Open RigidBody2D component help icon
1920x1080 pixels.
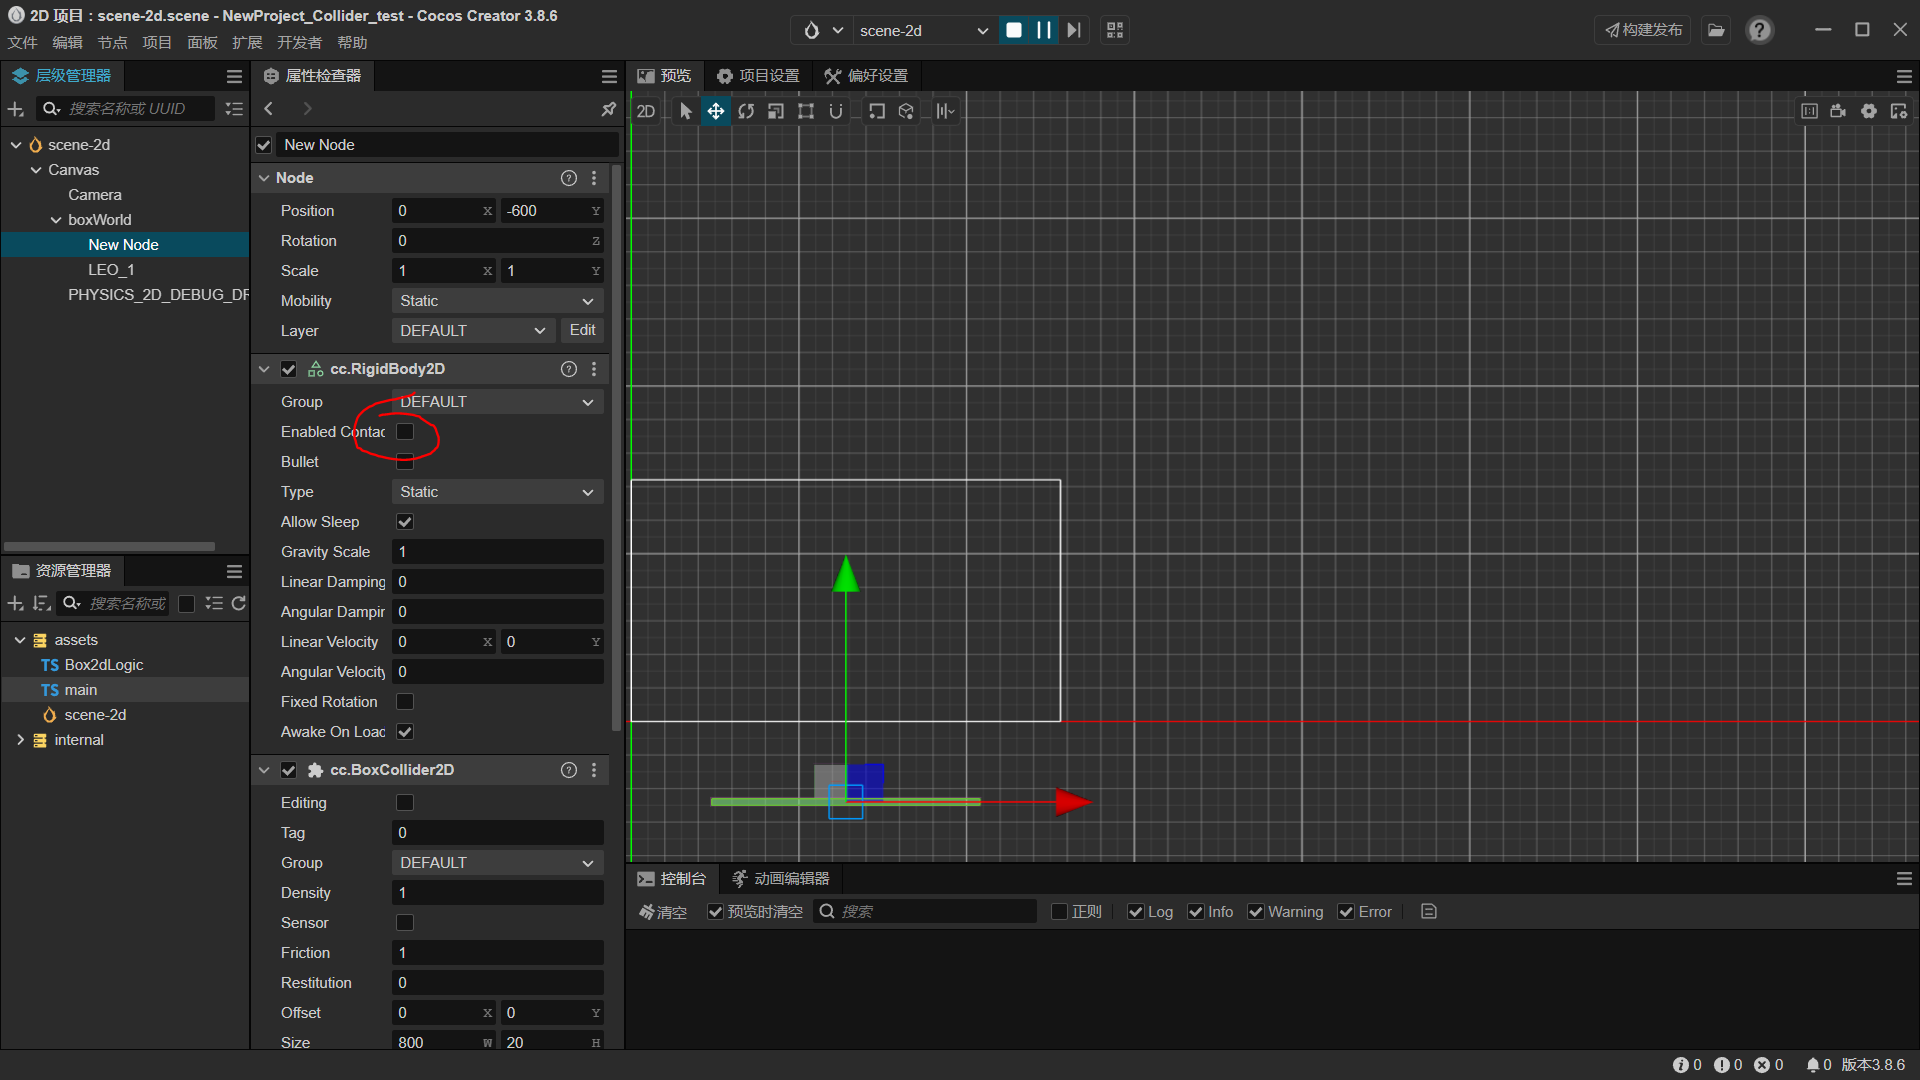(x=569, y=369)
